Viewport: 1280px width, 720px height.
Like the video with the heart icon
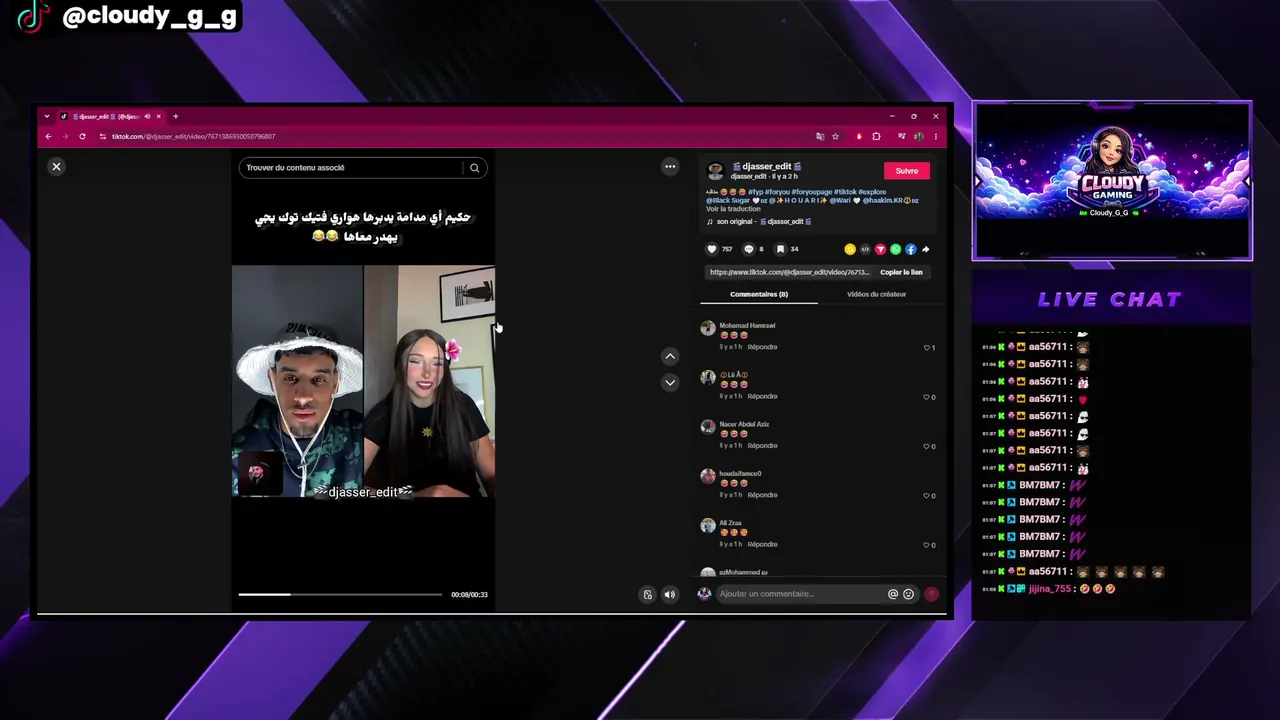coord(712,249)
